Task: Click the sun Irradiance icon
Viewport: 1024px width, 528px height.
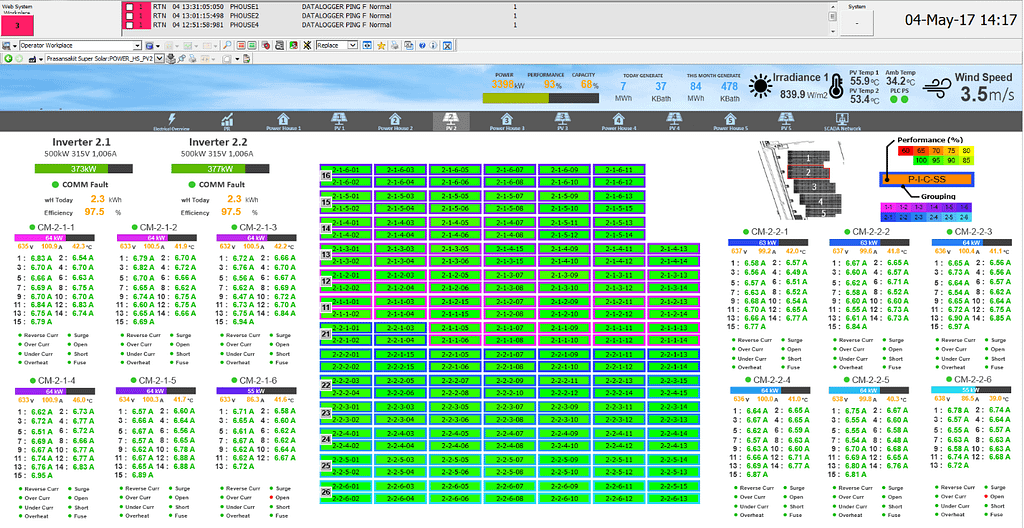Action: tap(762, 88)
